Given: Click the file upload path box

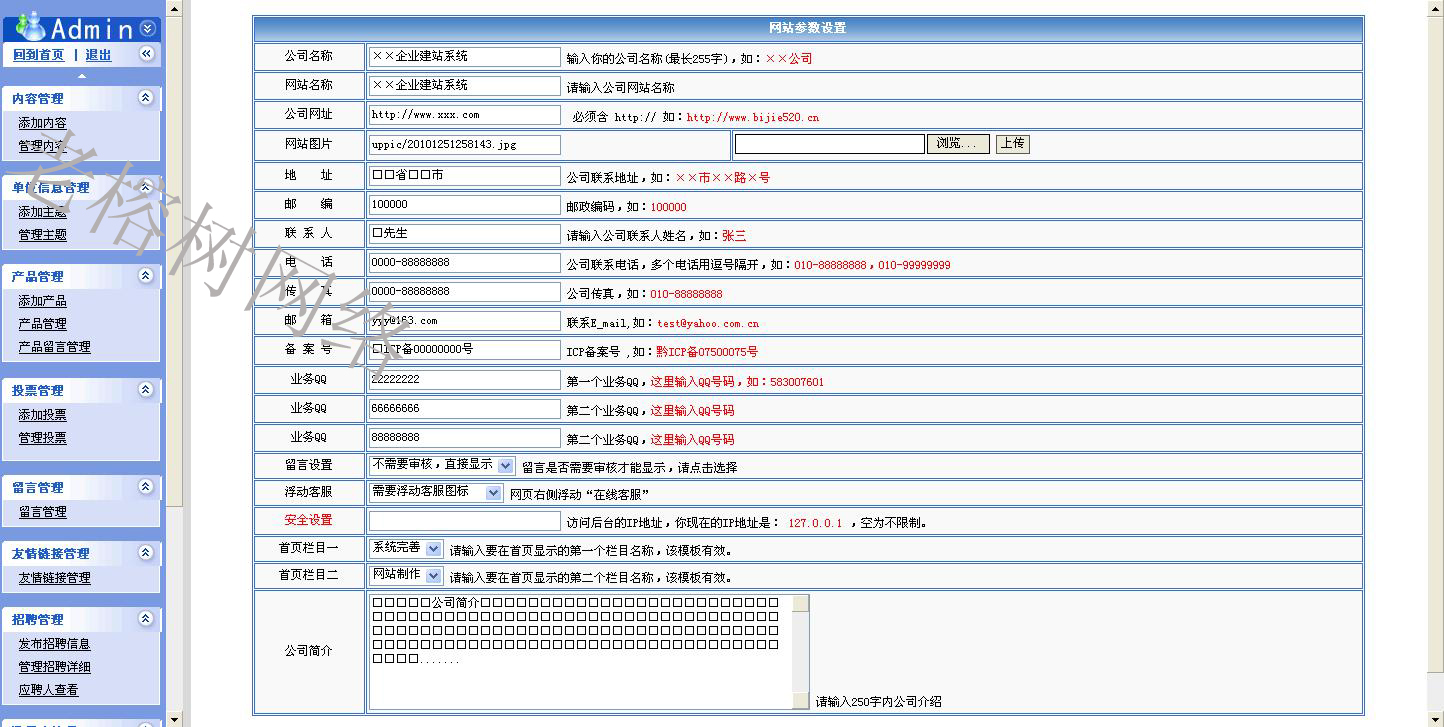Looking at the screenshot, I should pyautogui.click(x=830, y=144).
